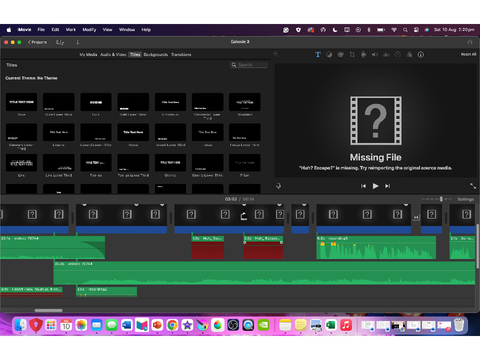Open the Speed adjustment icon
480x360 pixels.
click(398, 55)
